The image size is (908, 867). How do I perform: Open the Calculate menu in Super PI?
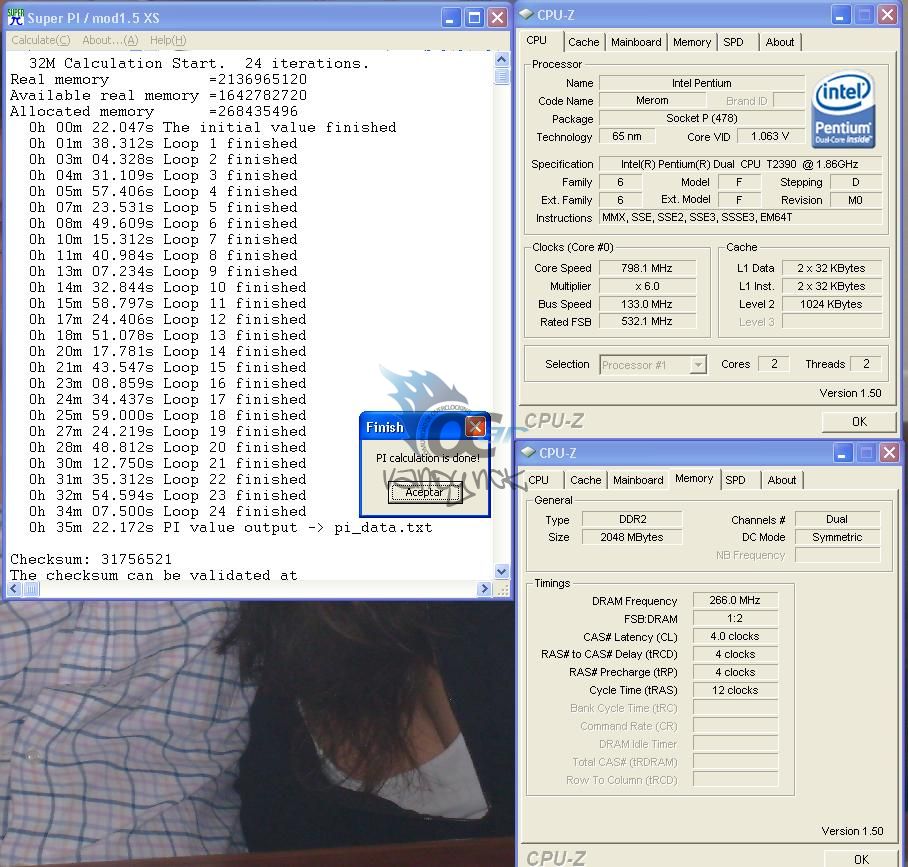coord(41,40)
